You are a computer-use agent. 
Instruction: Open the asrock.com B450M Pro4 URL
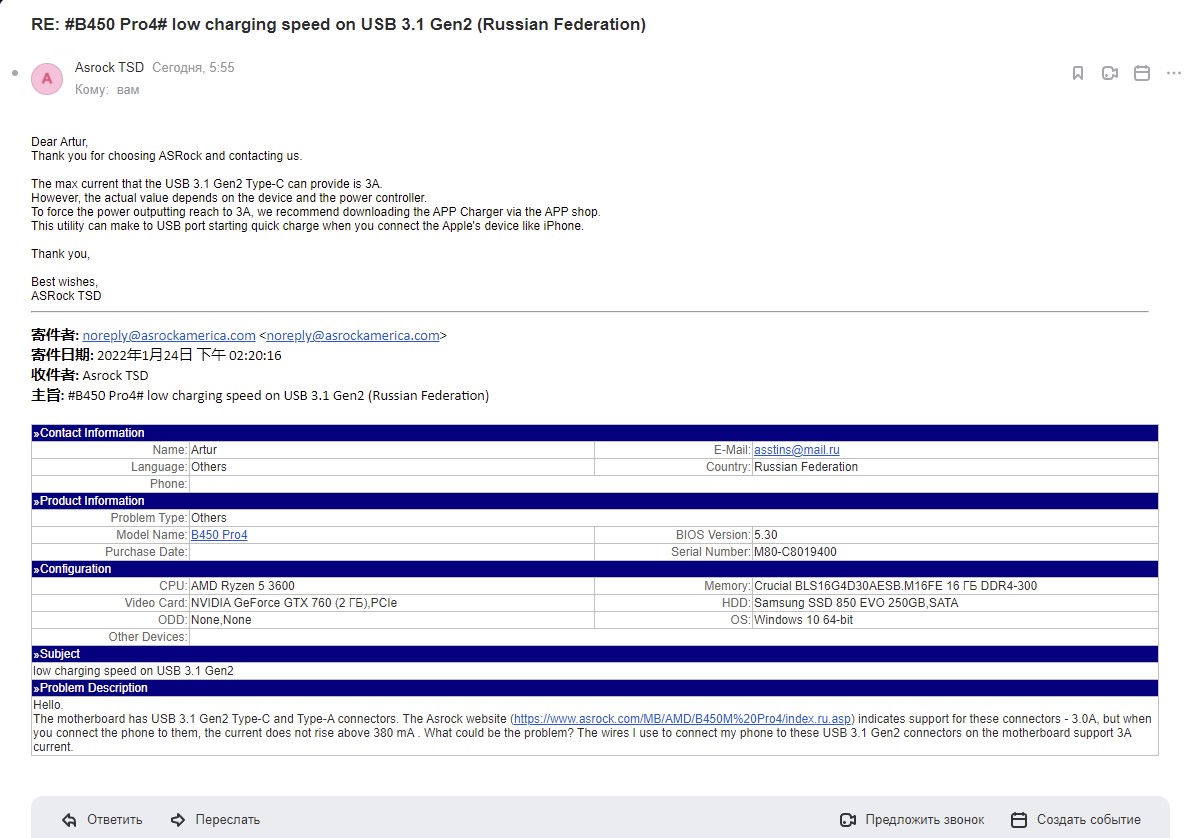pos(682,719)
